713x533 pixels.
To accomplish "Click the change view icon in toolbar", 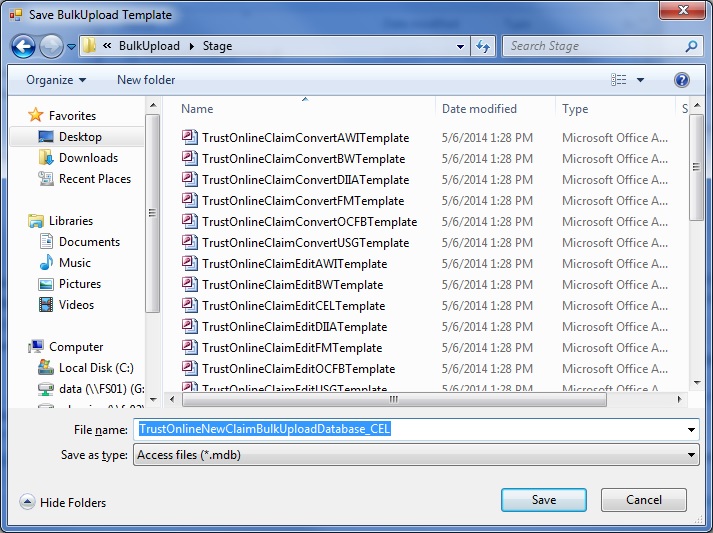I will click(619, 80).
